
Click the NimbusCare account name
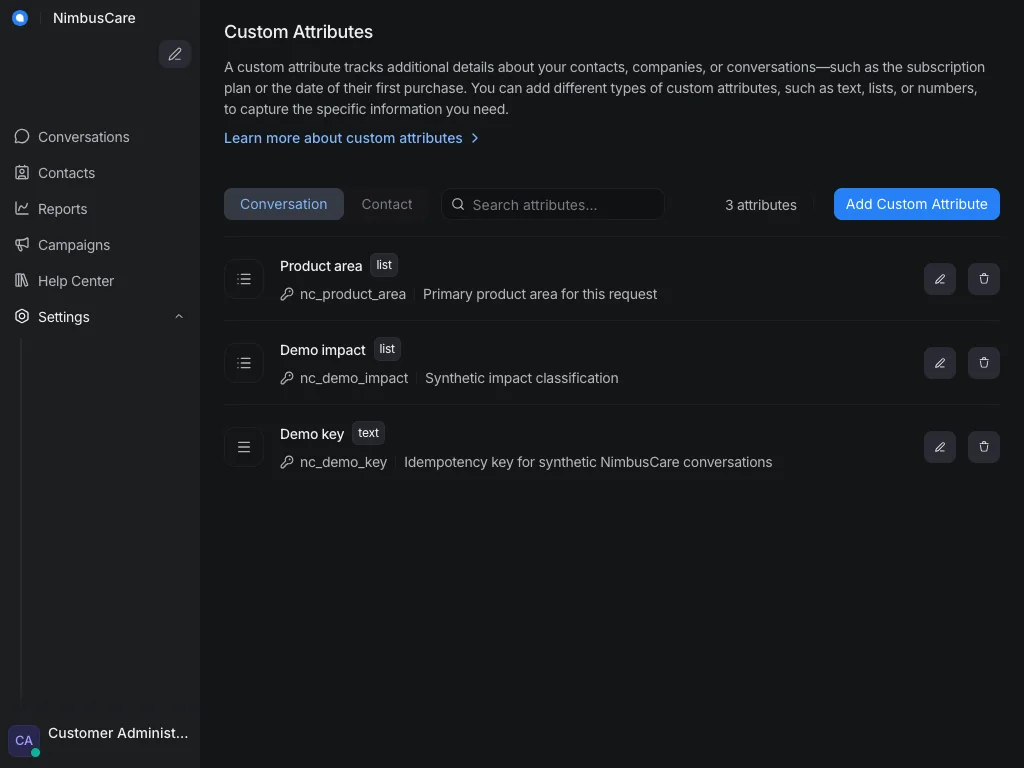(94, 18)
